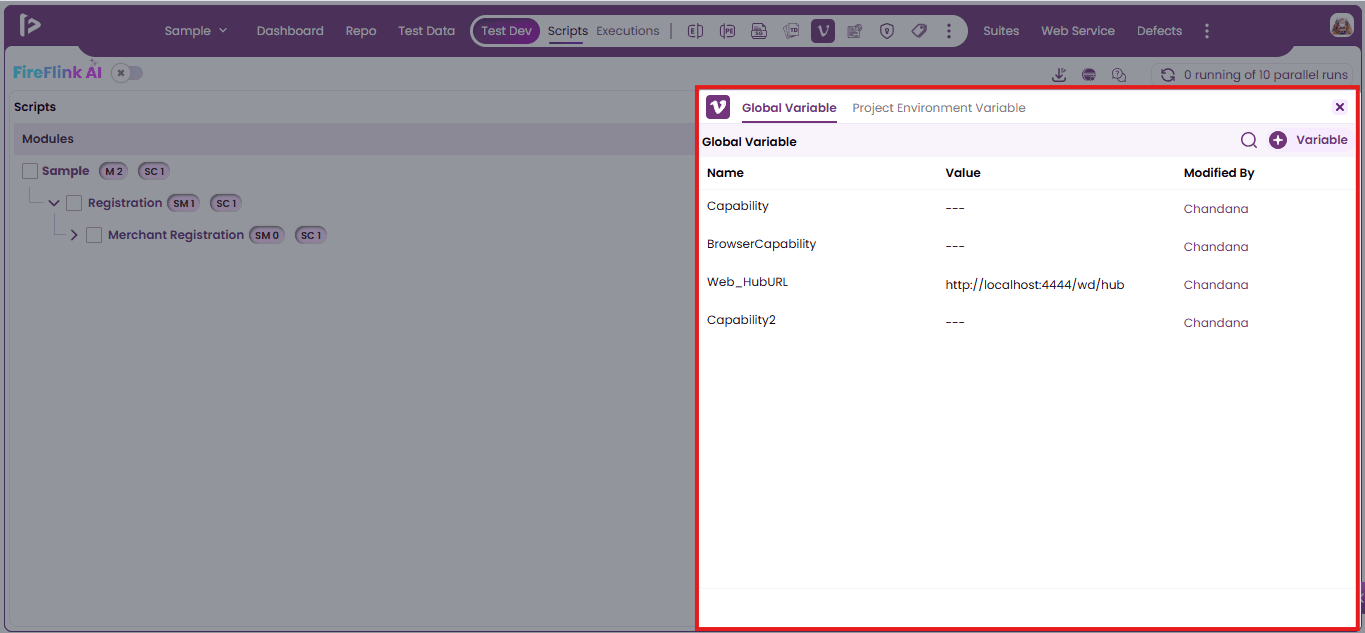Check the Merchant Registration checkbox
The width and height of the screenshot is (1365, 633).
tap(94, 235)
